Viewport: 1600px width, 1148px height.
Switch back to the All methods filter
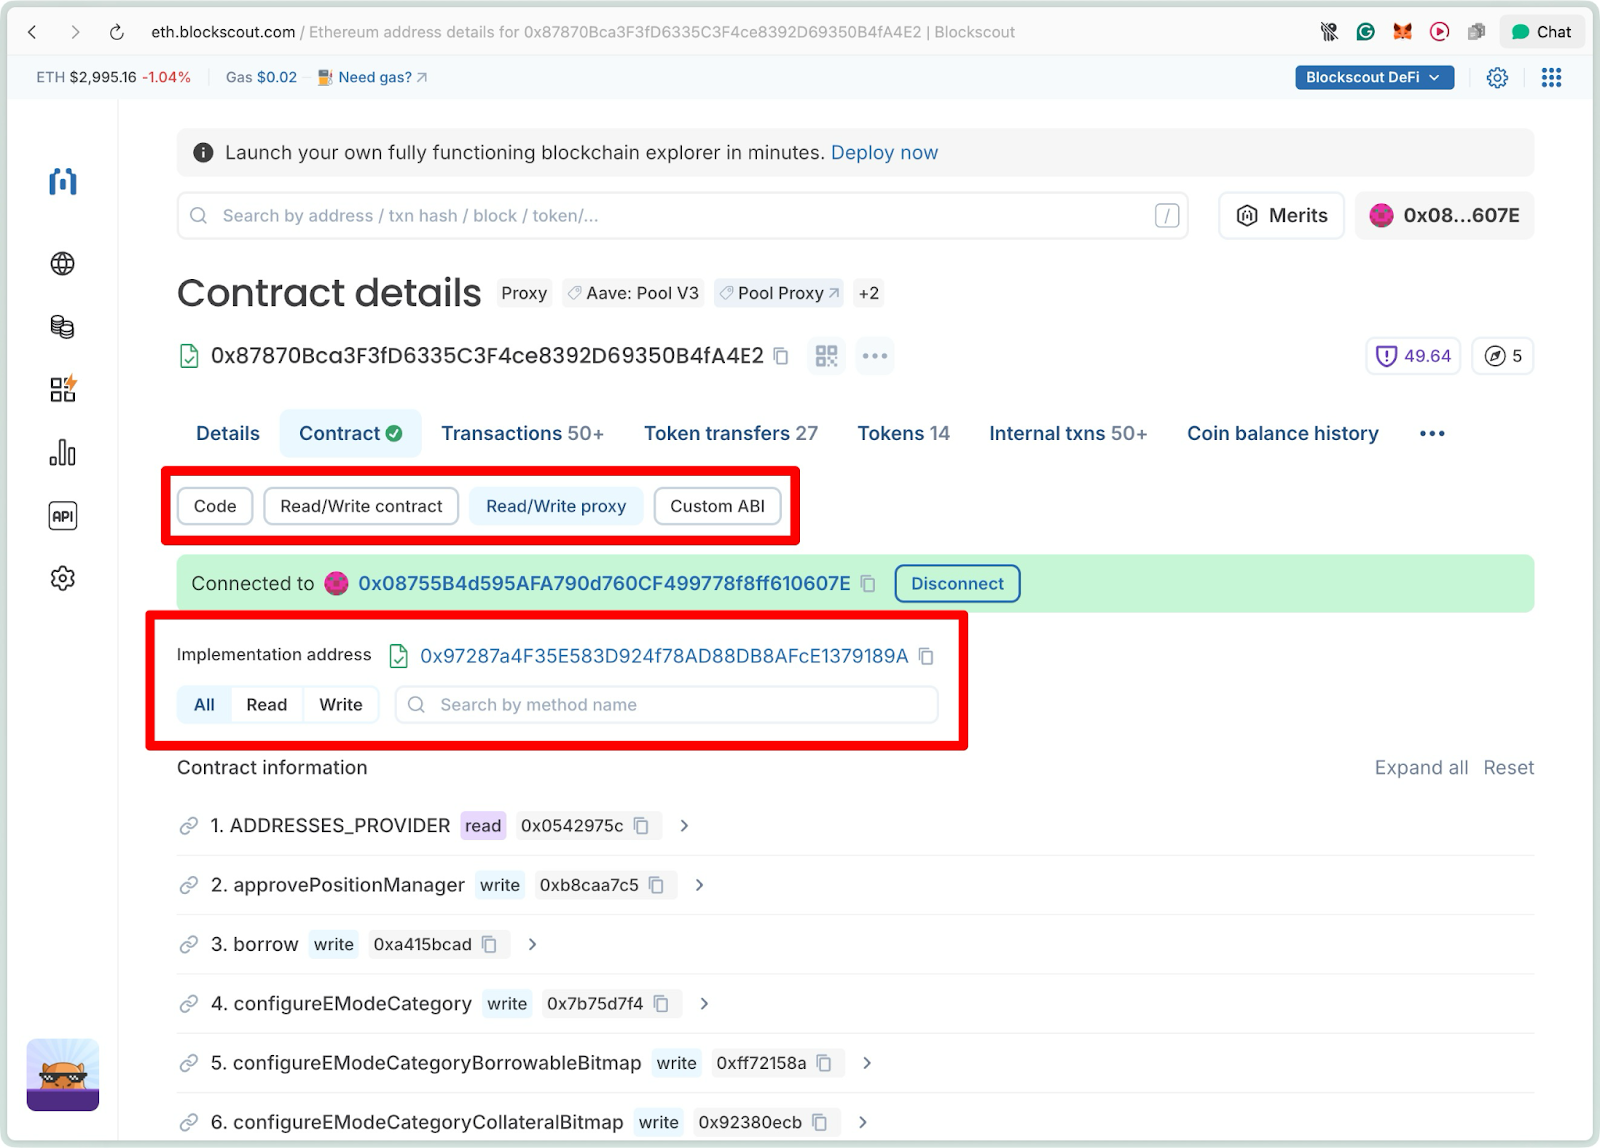pyautogui.click(x=203, y=704)
